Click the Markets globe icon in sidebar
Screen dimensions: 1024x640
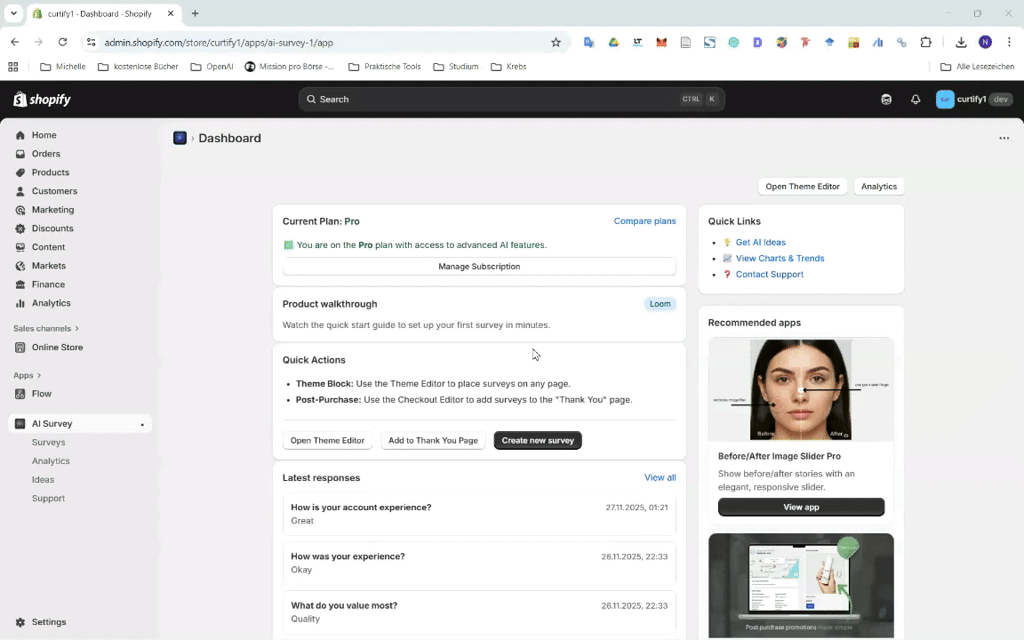point(22,265)
